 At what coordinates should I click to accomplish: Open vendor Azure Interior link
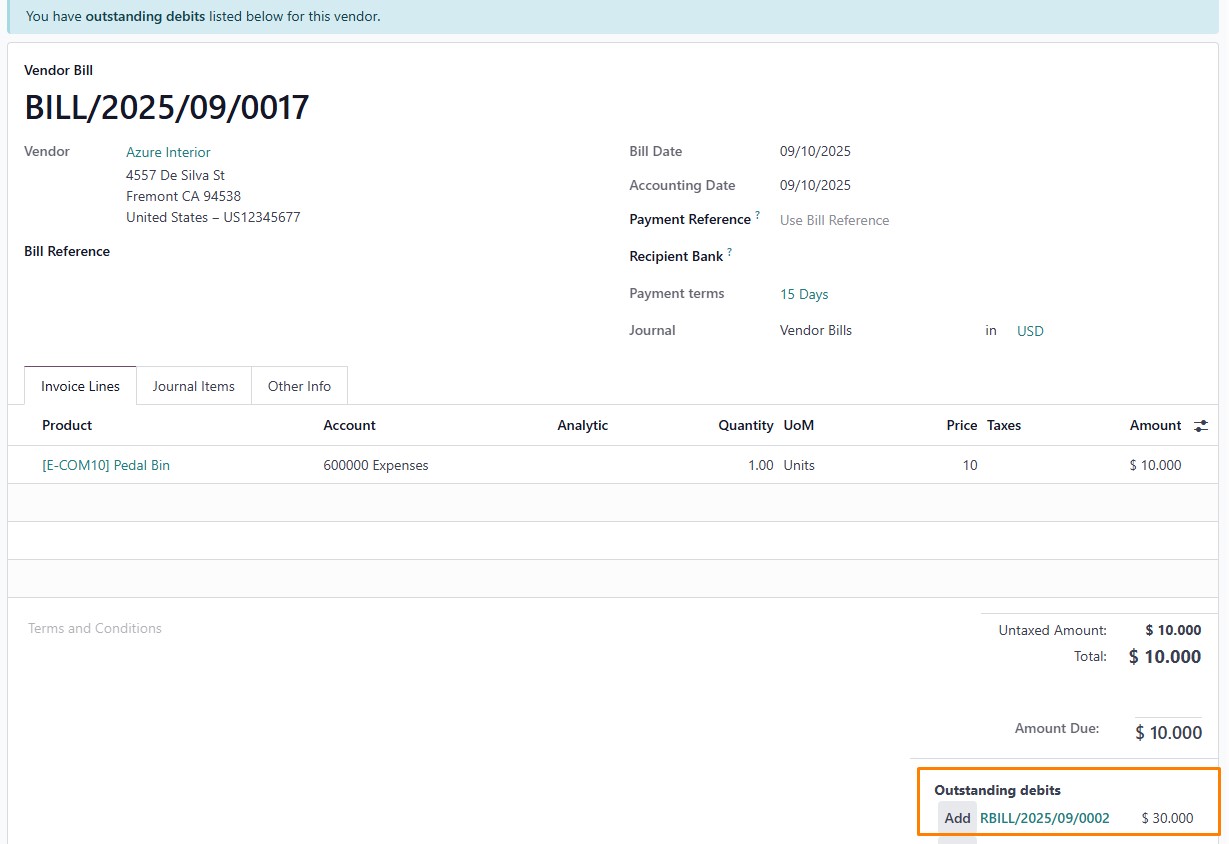168,152
